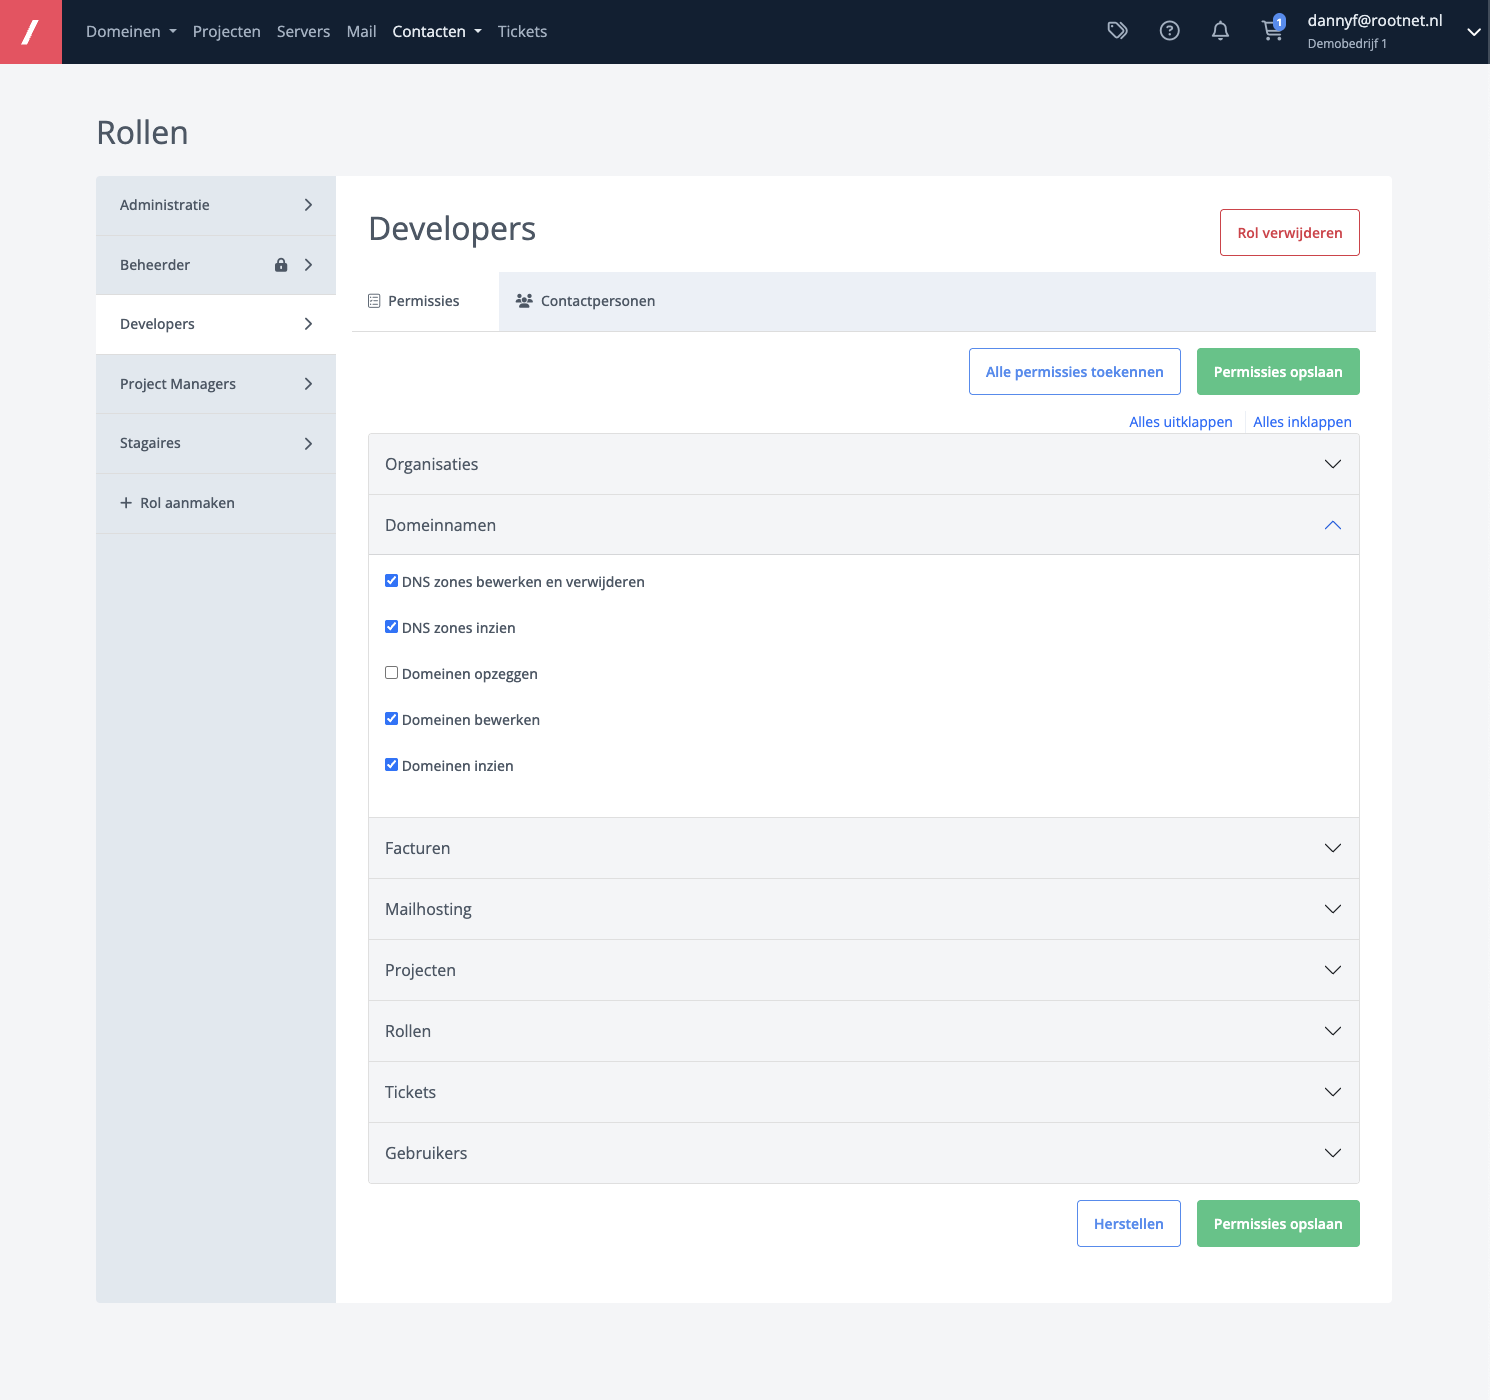Viewport: 1490px width, 1400px height.
Task: Click the Rol verwijderen button
Action: tap(1289, 233)
